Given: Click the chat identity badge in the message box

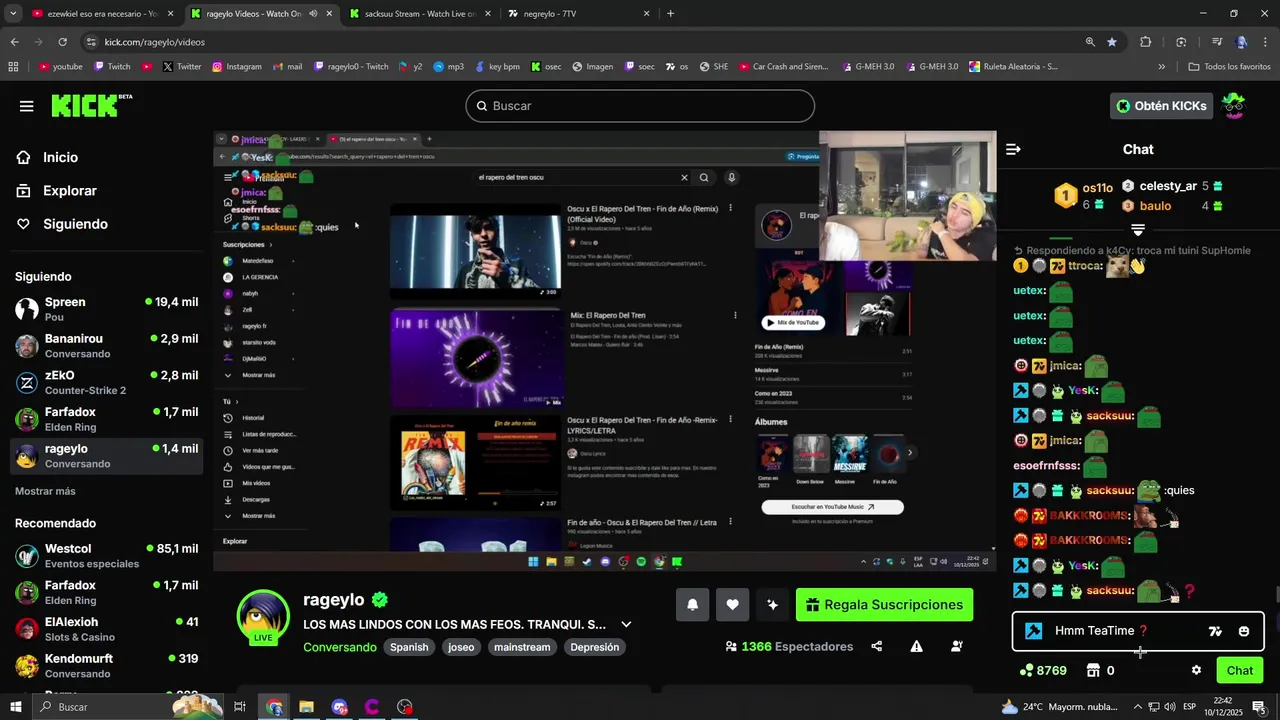Looking at the screenshot, I should 1034,631.
